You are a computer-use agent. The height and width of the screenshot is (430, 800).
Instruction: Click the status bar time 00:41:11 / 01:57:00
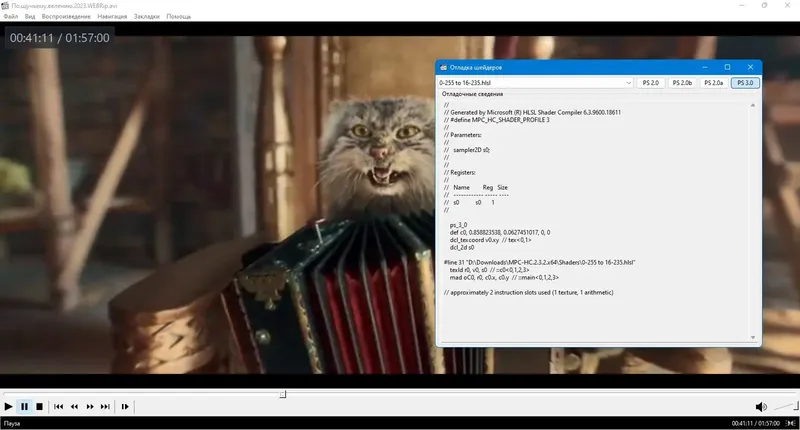755,423
